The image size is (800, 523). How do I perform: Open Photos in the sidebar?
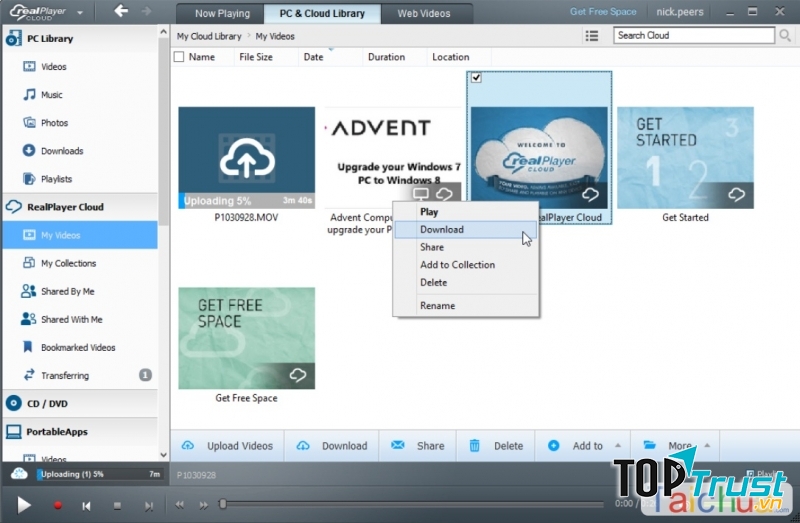pyautogui.click(x=54, y=123)
